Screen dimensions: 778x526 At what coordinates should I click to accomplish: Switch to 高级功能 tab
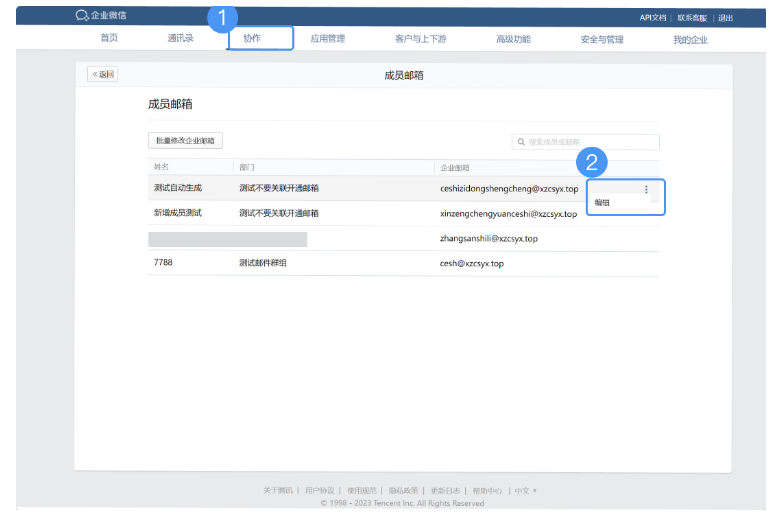[x=513, y=39]
